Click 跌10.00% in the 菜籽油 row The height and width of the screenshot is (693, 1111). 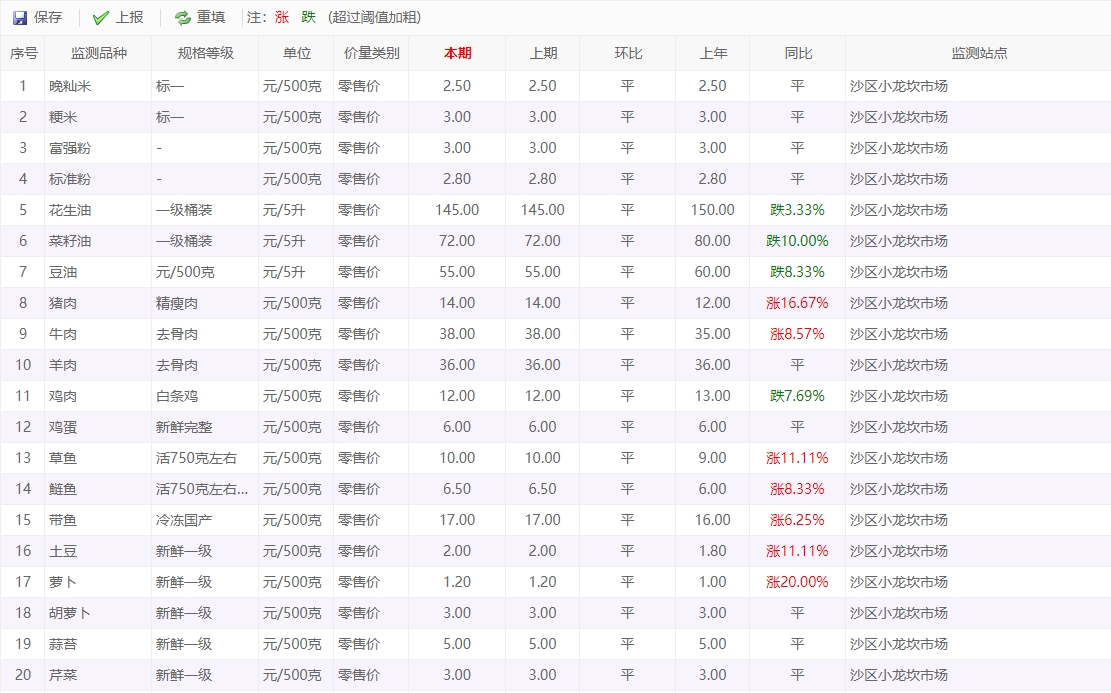pyautogui.click(x=797, y=241)
